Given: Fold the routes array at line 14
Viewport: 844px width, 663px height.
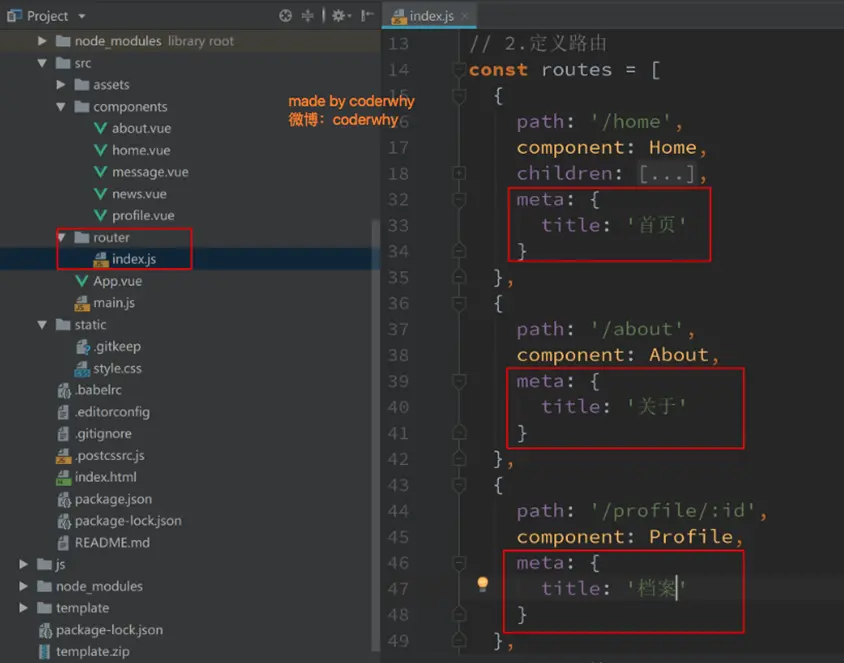Looking at the screenshot, I should coord(459,70).
